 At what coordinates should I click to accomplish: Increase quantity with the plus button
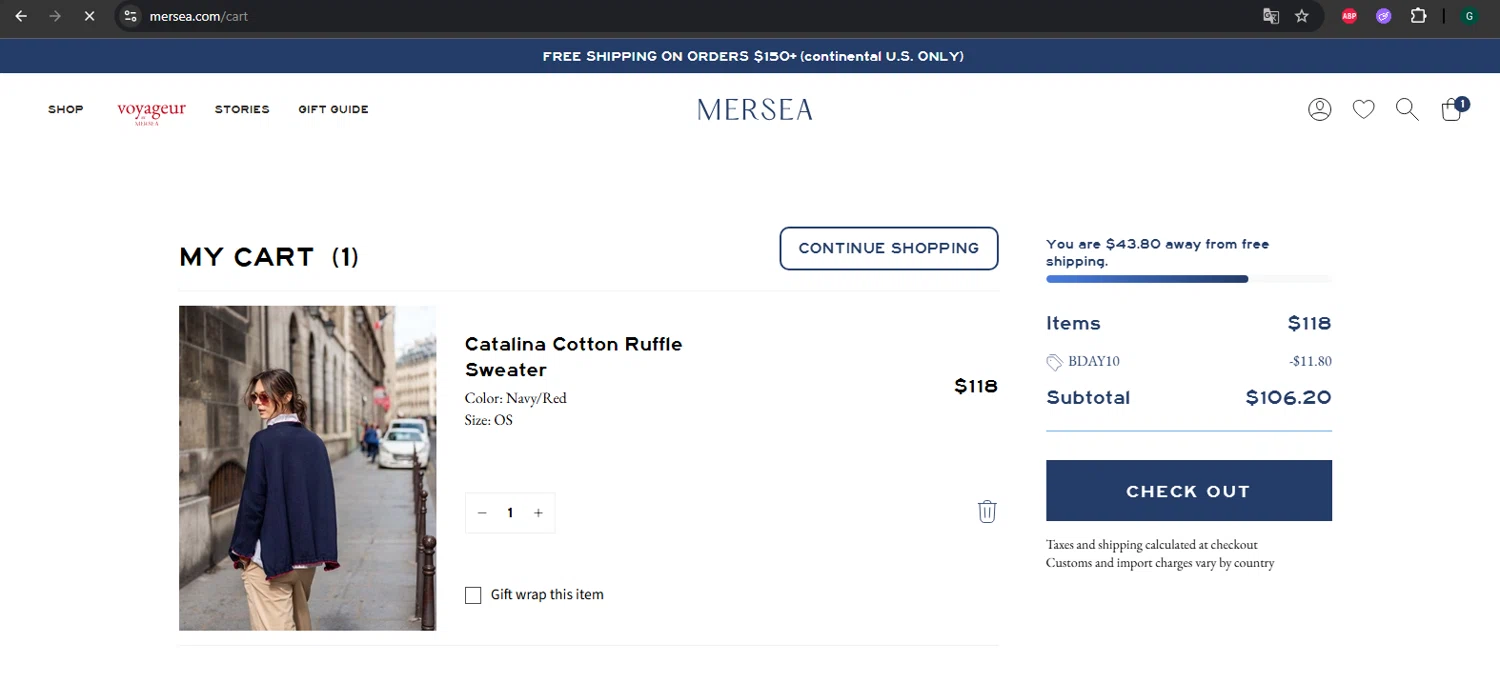tap(538, 513)
